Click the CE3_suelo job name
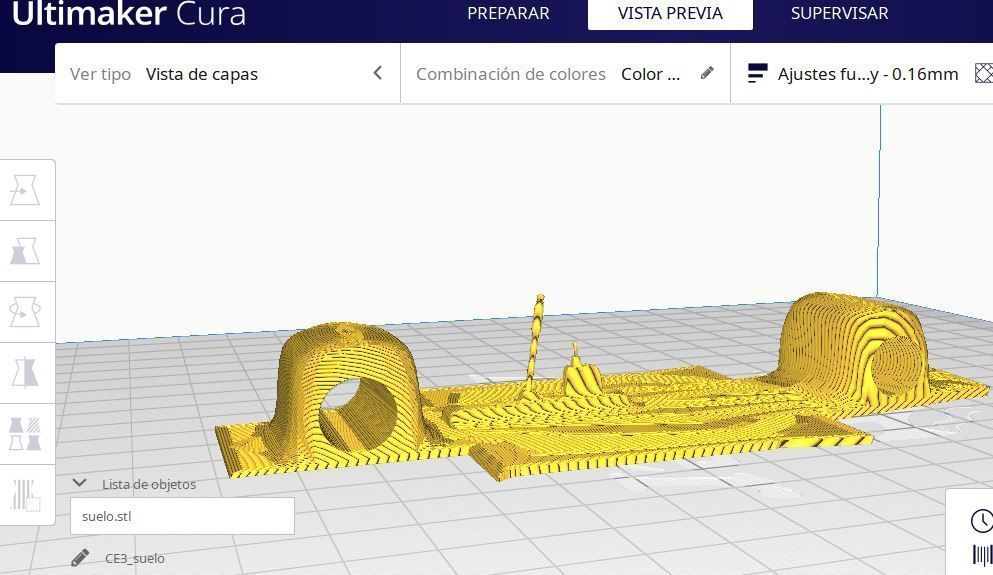Image resolution: width=993 pixels, height=575 pixels. click(x=135, y=559)
